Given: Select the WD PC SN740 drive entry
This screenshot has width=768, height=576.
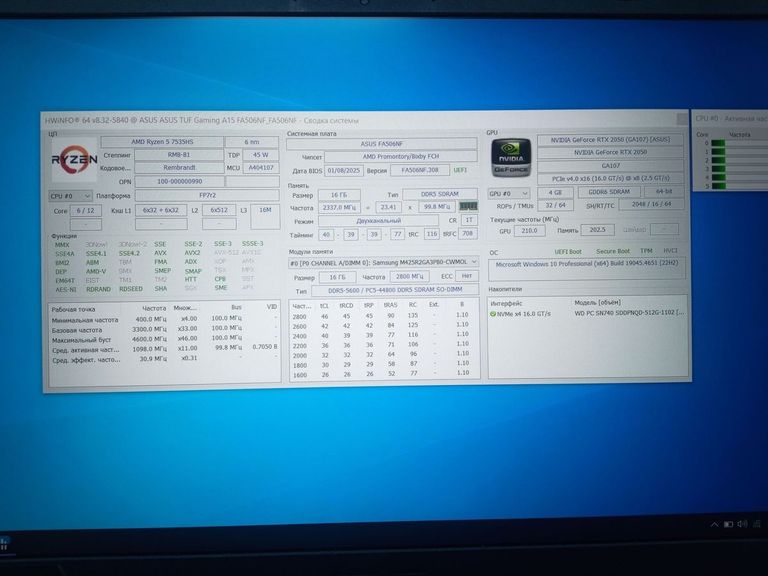Looking at the screenshot, I should (628, 313).
